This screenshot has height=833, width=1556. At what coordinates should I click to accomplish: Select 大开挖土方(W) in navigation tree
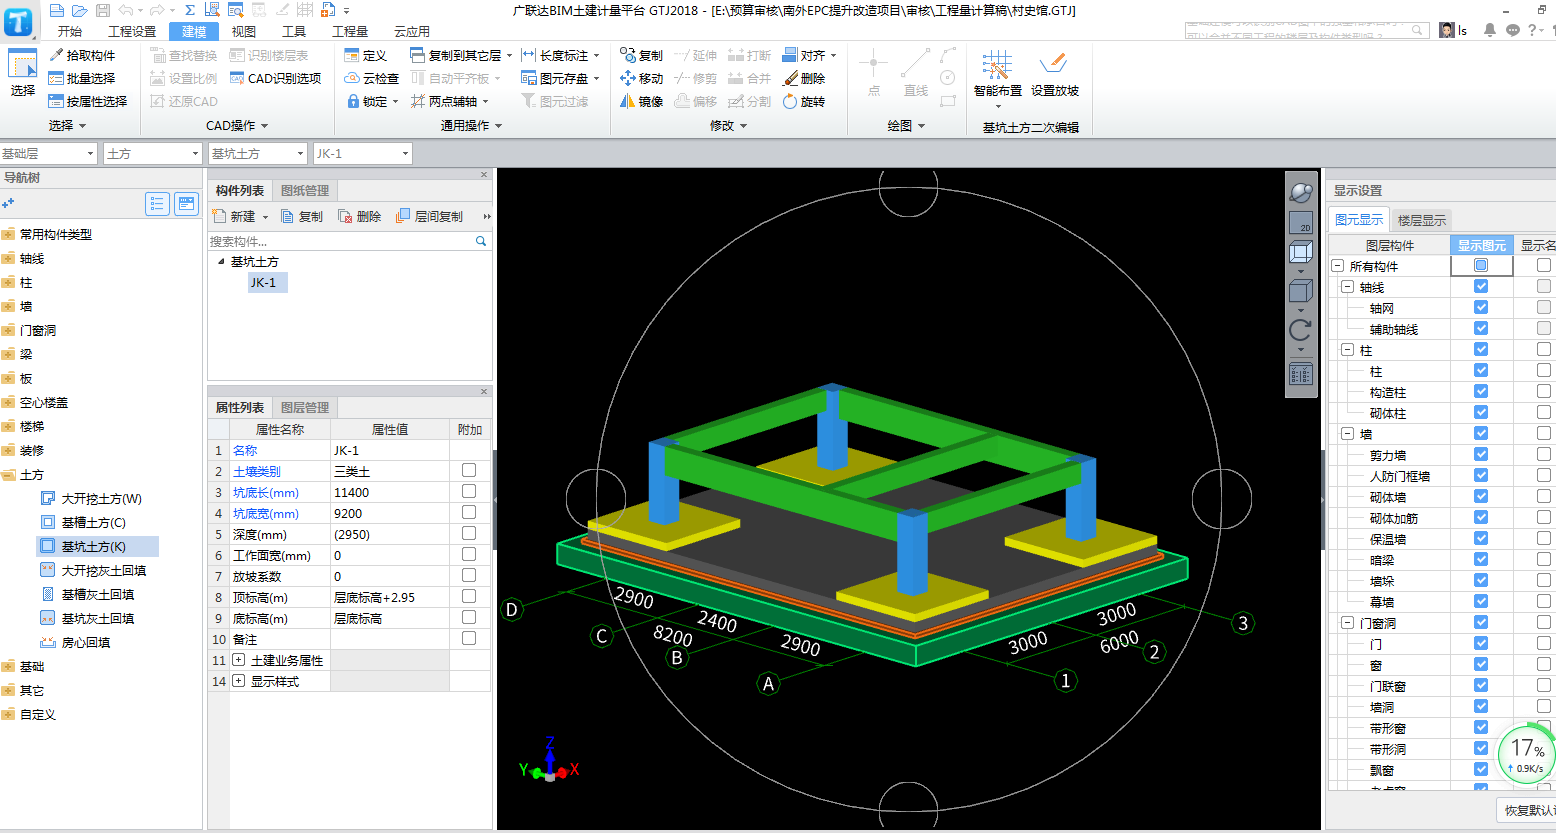(101, 498)
